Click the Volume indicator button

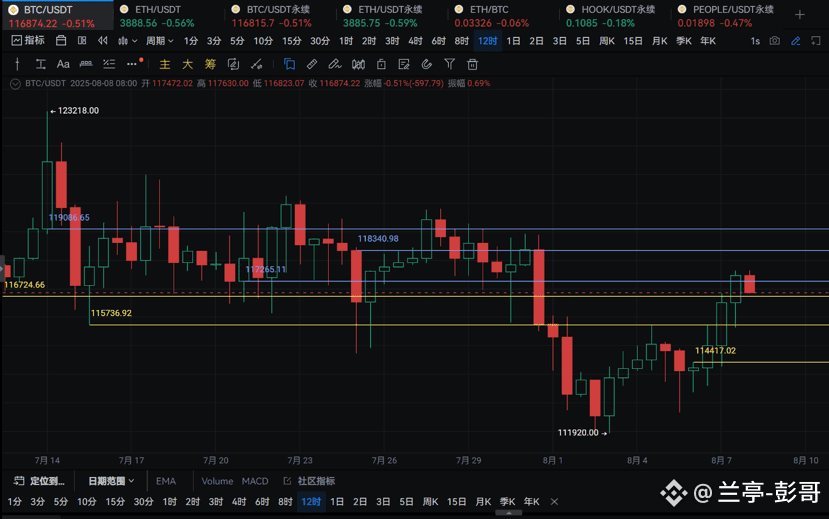(x=217, y=481)
